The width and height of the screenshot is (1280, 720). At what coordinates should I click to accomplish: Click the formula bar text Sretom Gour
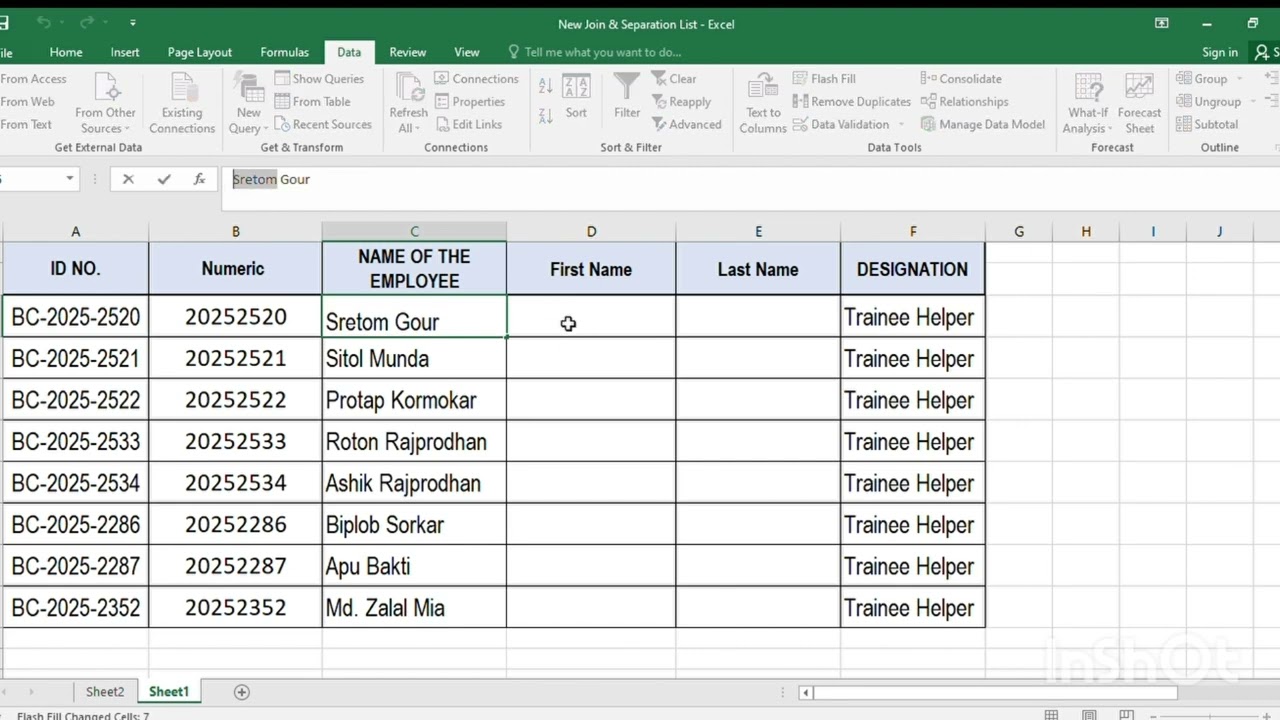tap(271, 179)
